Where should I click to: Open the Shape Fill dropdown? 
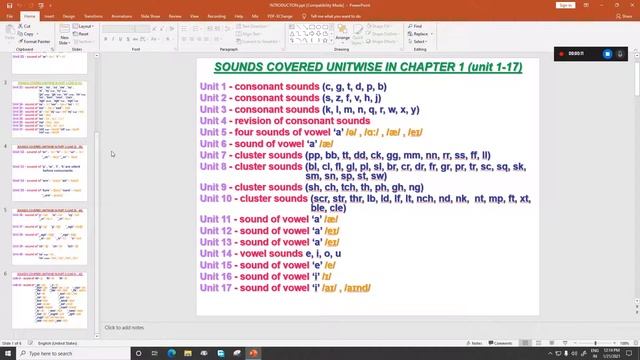[378, 26]
